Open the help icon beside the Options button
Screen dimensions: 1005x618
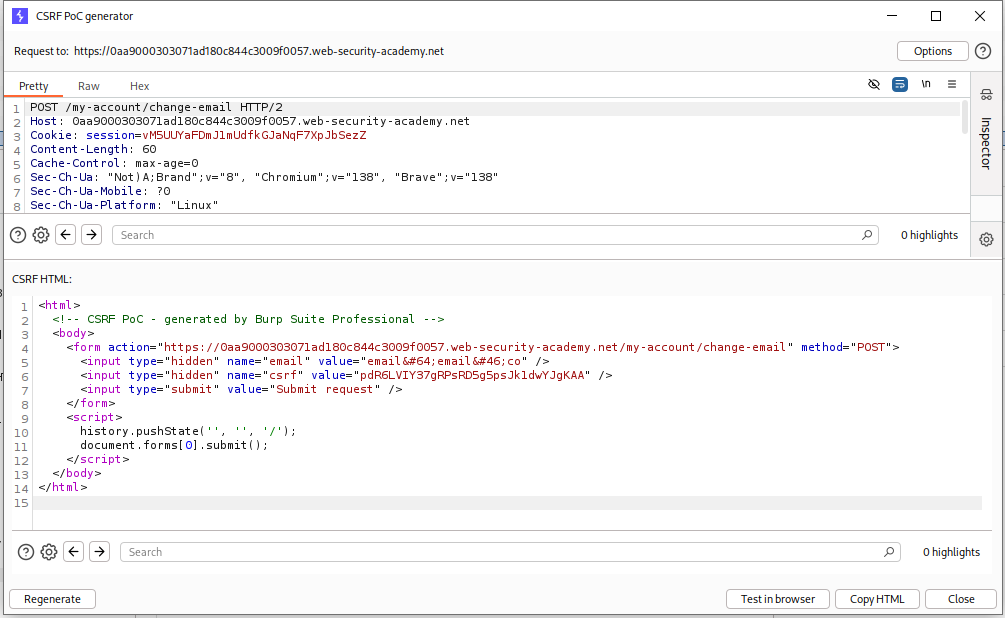983,51
